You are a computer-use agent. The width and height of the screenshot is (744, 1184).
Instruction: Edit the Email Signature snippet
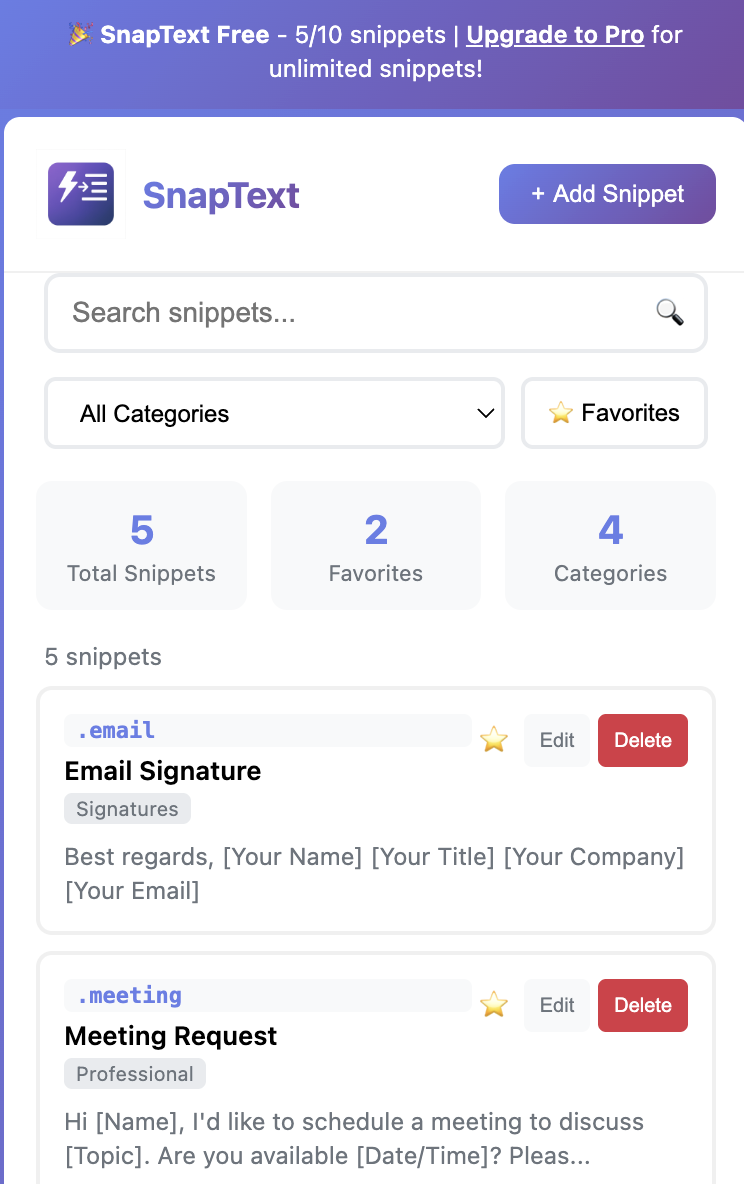(557, 740)
